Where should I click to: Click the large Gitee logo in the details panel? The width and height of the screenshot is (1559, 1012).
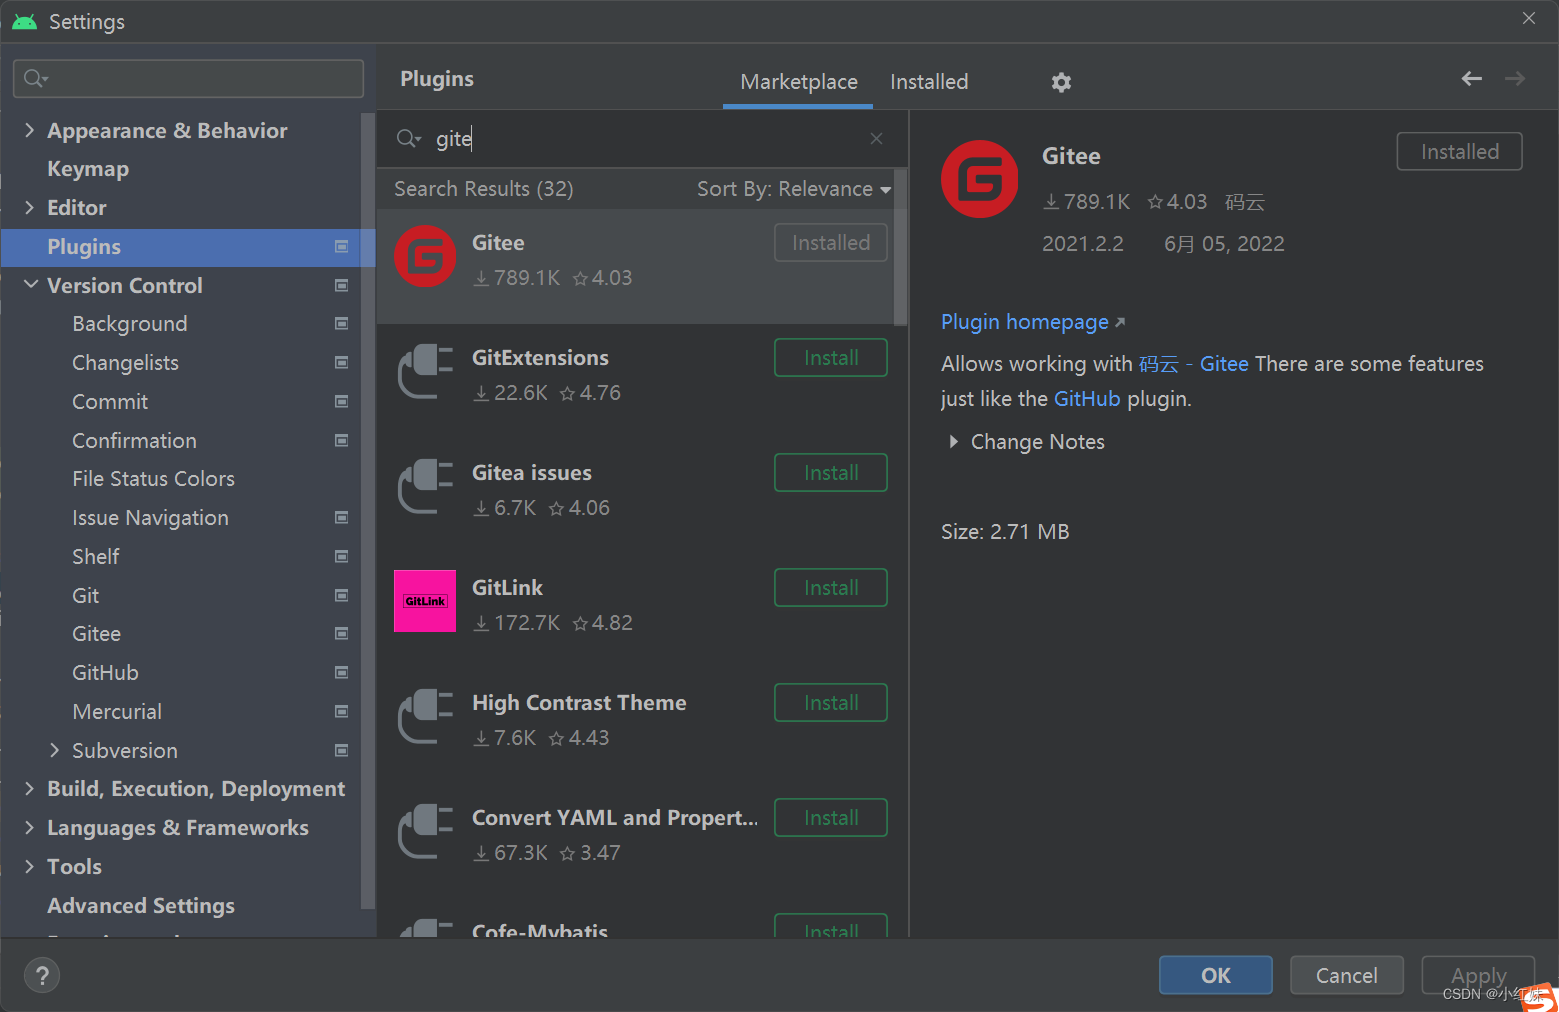(980, 179)
